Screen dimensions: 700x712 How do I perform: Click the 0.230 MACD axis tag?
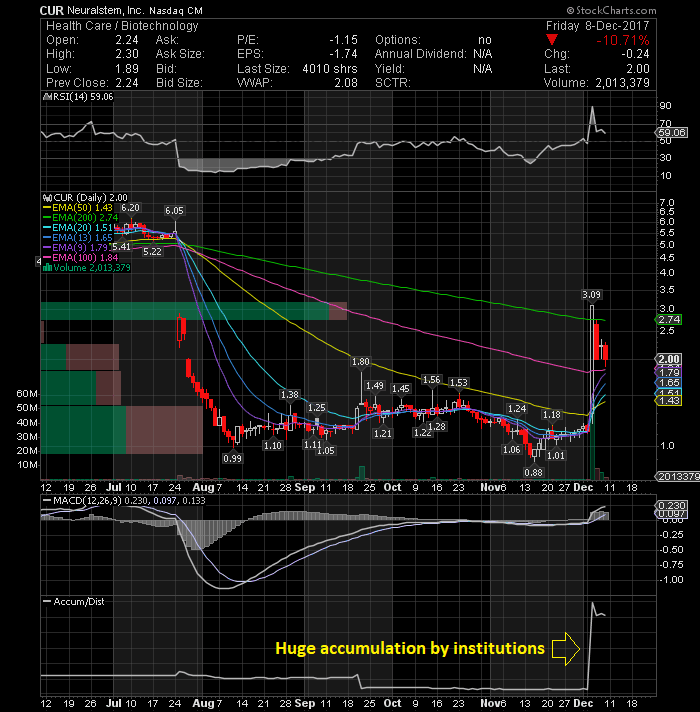point(672,505)
